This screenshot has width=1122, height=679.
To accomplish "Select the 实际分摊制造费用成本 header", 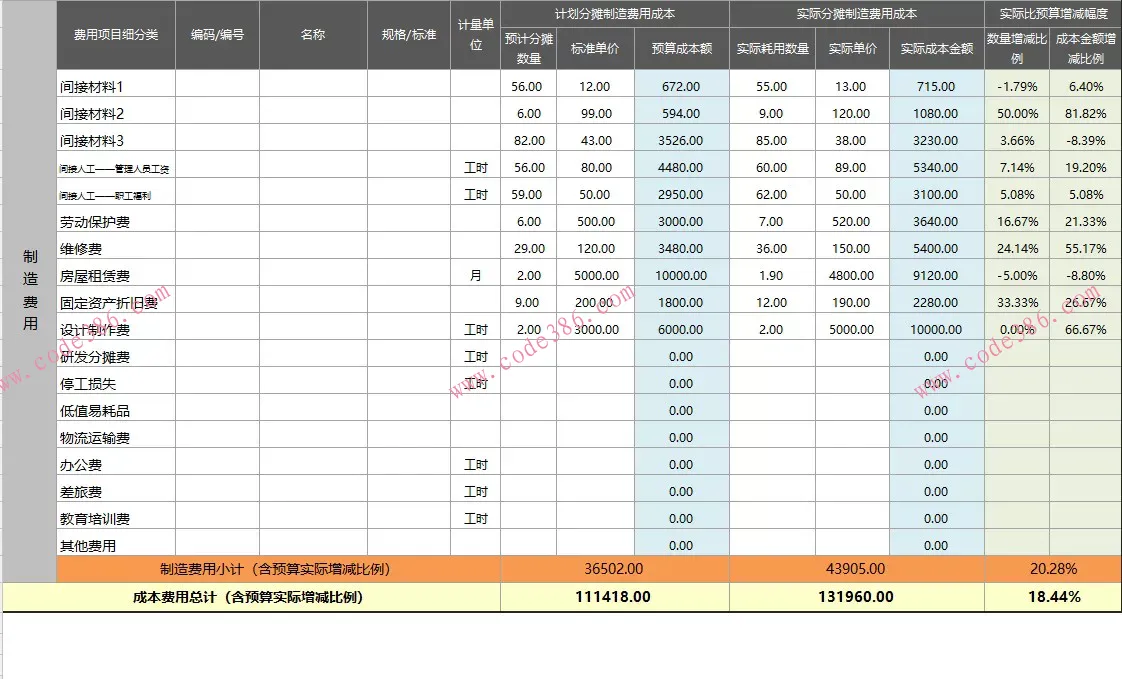I will point(857,14).
